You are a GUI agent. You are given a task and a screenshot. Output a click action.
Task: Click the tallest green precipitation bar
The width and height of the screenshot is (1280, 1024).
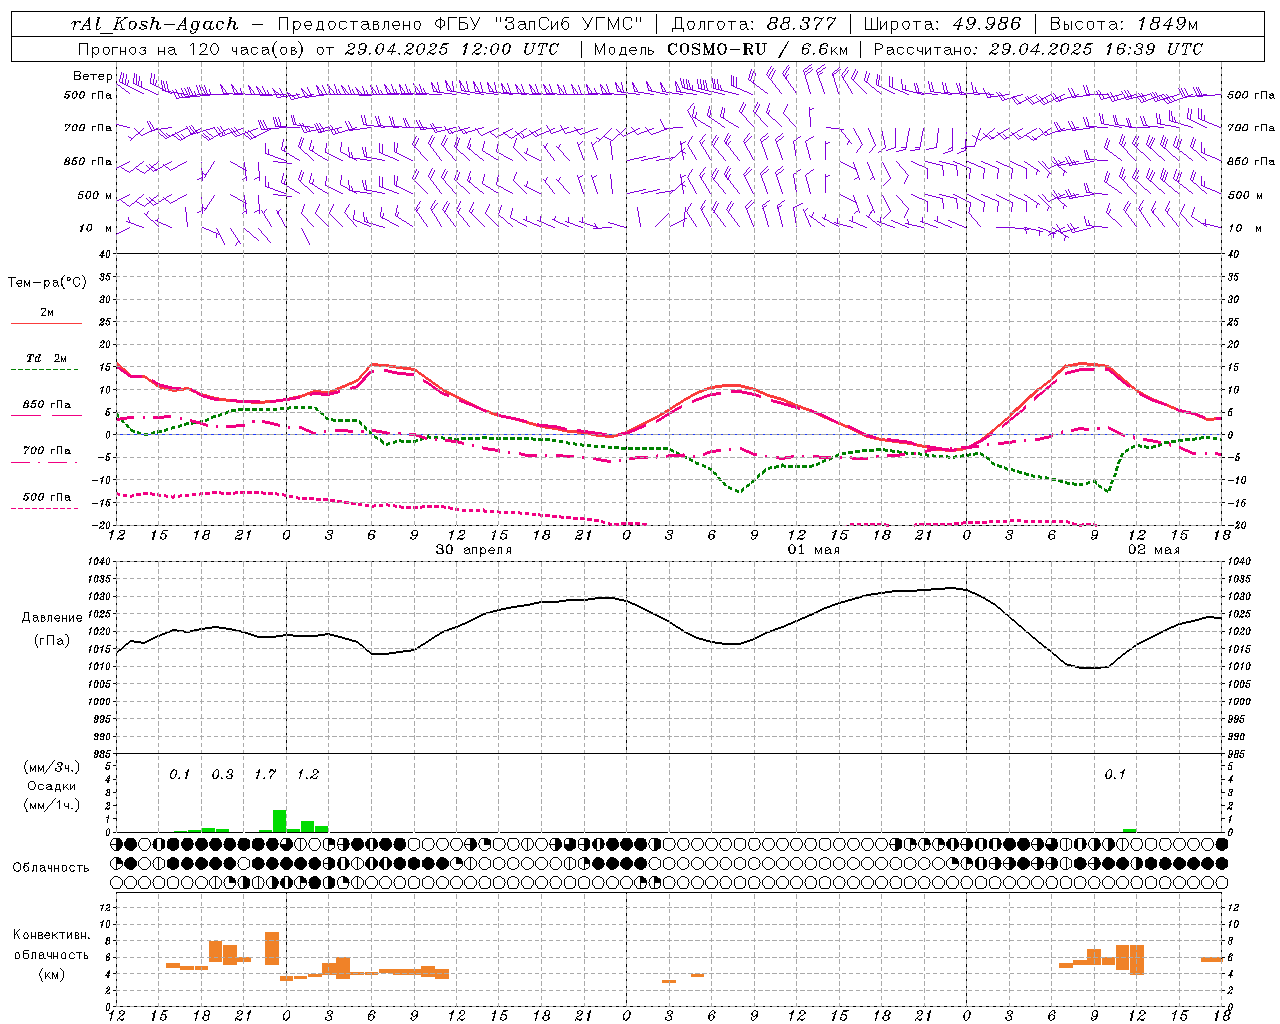click(x=280, y=821)
